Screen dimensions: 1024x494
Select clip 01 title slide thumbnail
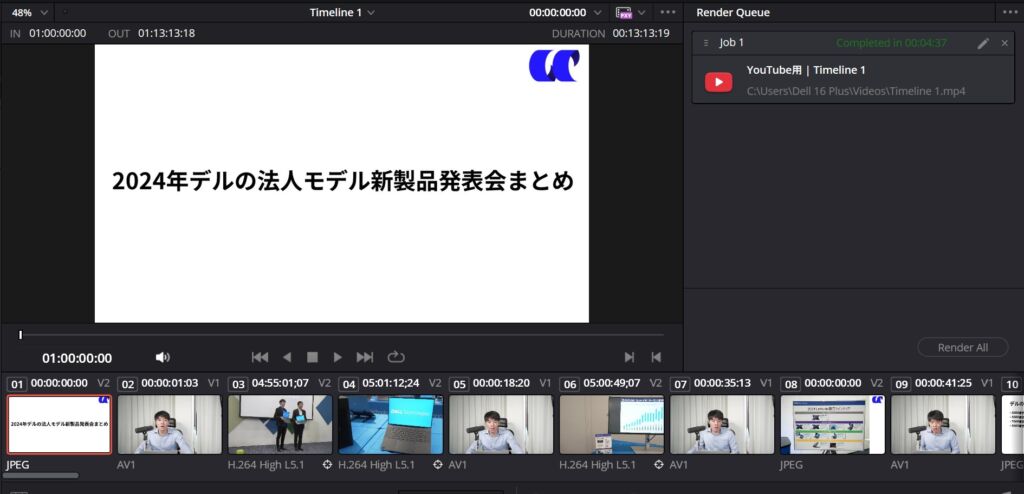click(x=59, y=425)
